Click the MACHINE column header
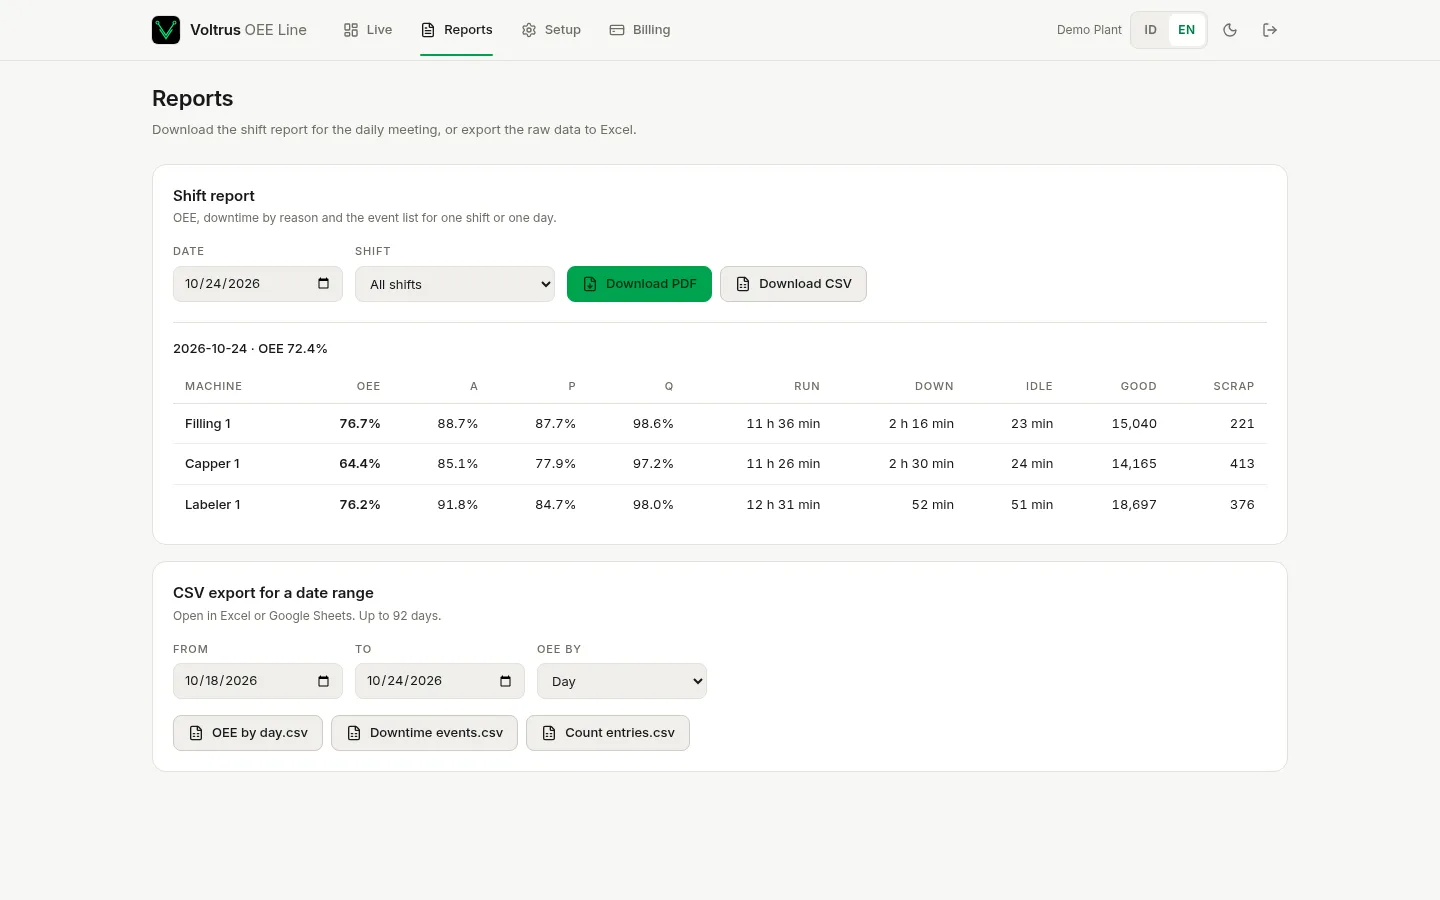 click(213, 386)
